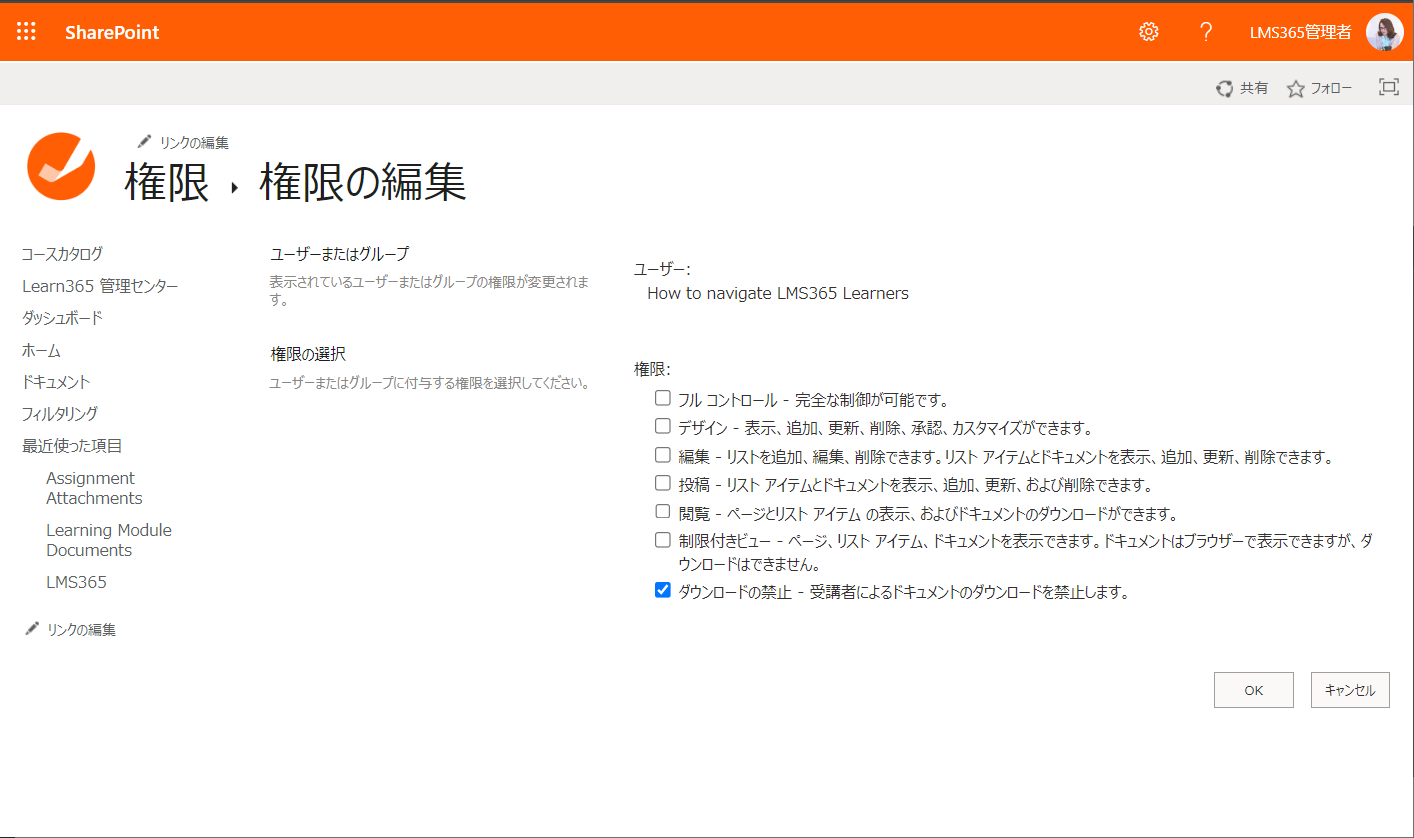Click the sidebar リンクの編集 label
Image resolution: width=1414 pixels, height=838 pixels.
[x=81, y=630]
